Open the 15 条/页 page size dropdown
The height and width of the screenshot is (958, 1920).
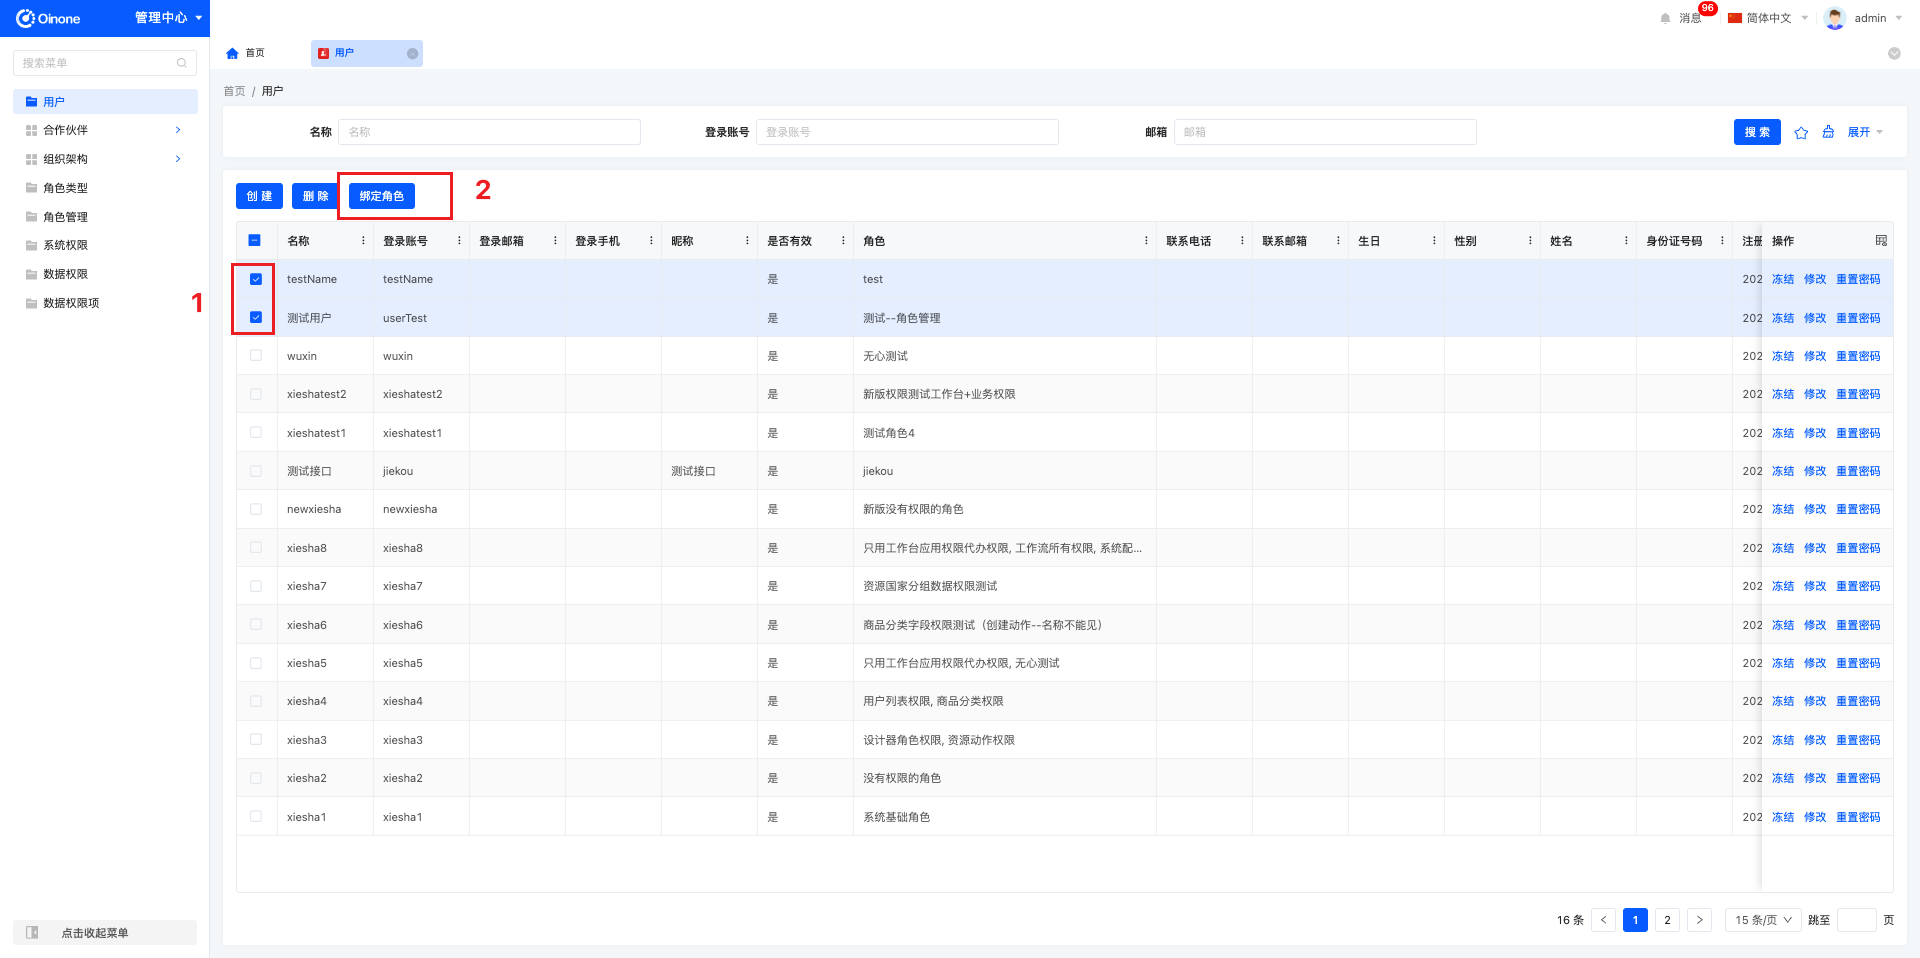1763,920
